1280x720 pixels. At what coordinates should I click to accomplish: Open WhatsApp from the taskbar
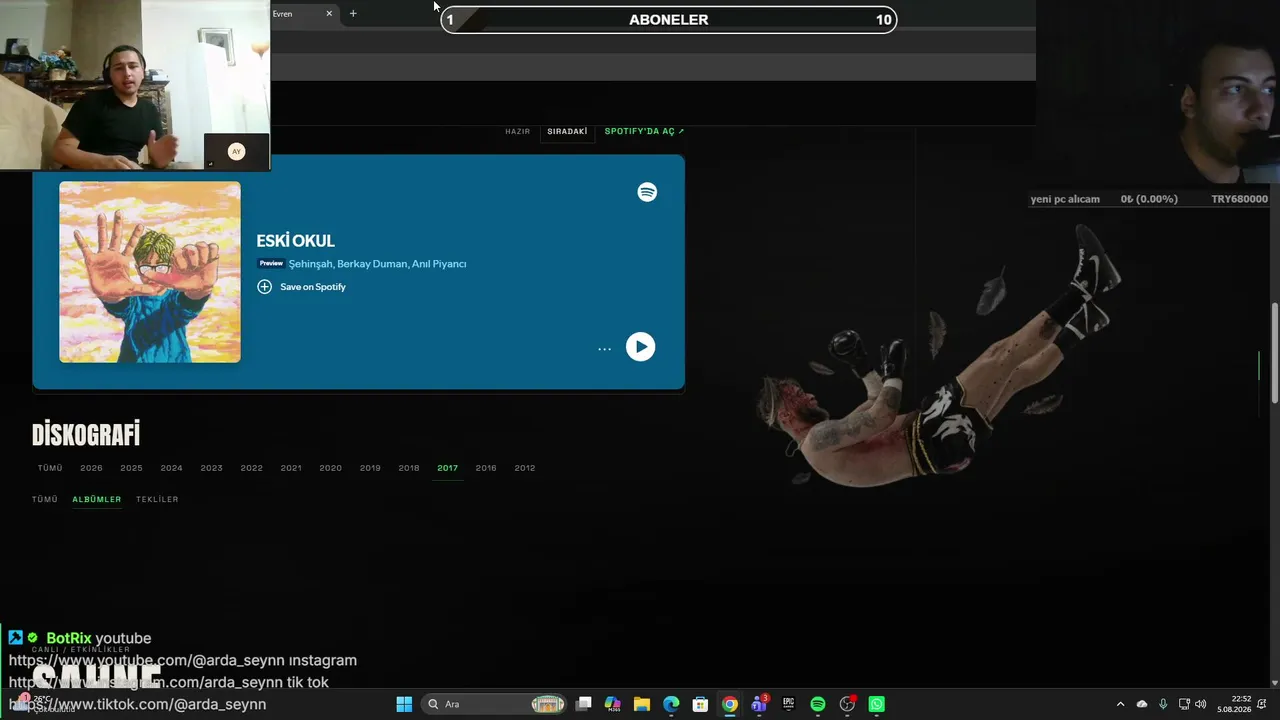[877, 704]
